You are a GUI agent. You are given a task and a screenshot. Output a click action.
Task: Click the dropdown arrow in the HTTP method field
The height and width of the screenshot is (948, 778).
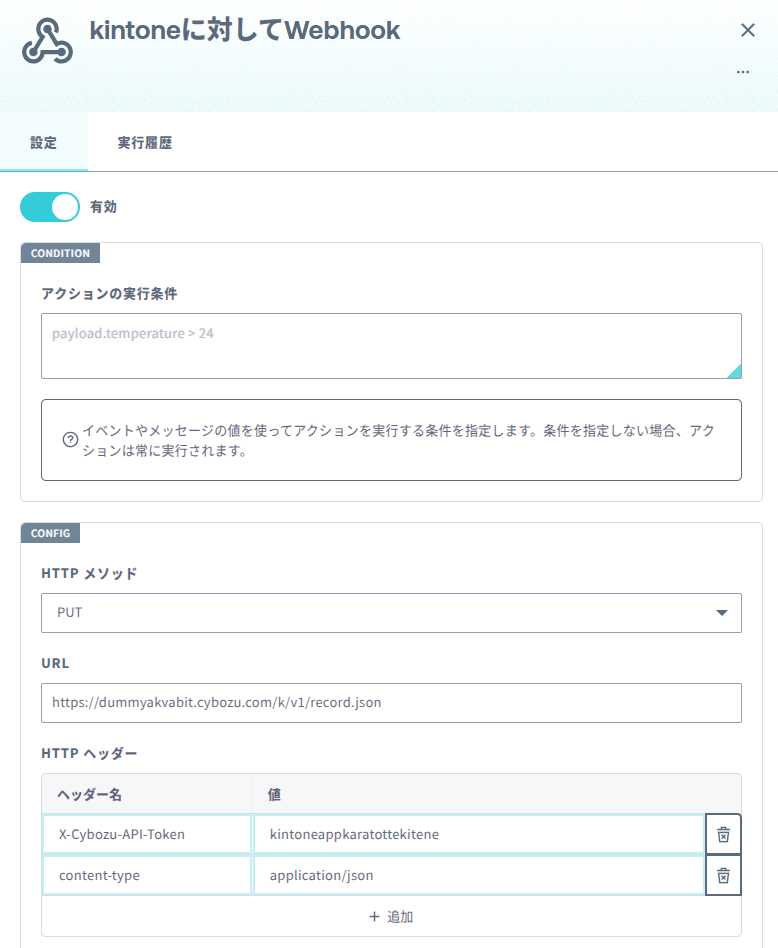[x=721, y=612]
